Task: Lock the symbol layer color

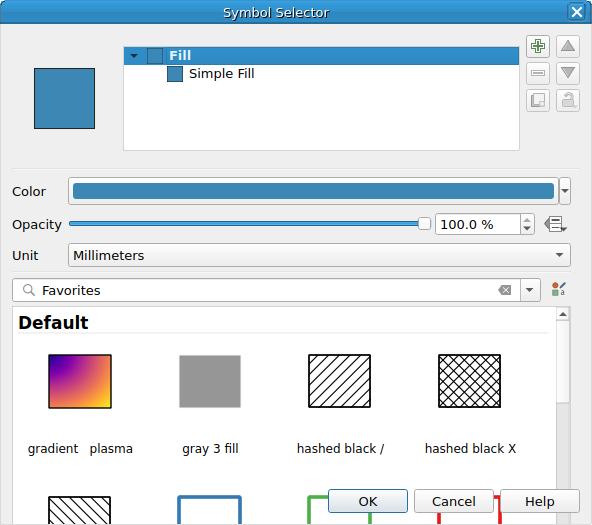Action: coord(567,100)
